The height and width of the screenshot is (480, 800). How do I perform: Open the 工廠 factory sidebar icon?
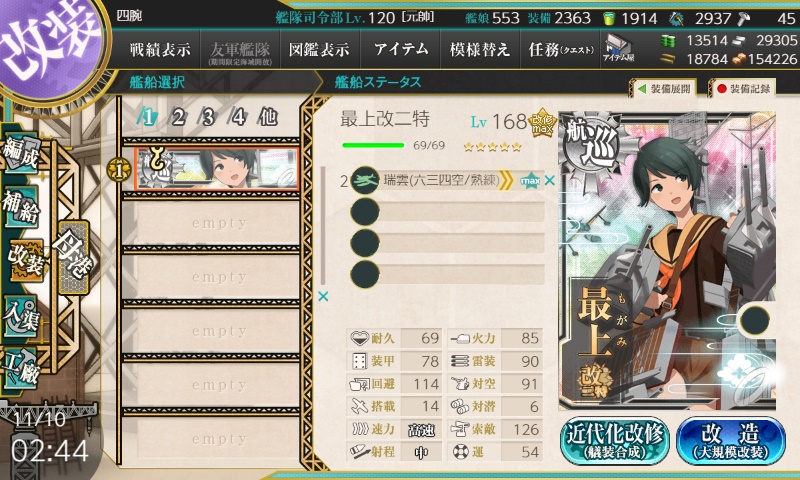point(20,369)
